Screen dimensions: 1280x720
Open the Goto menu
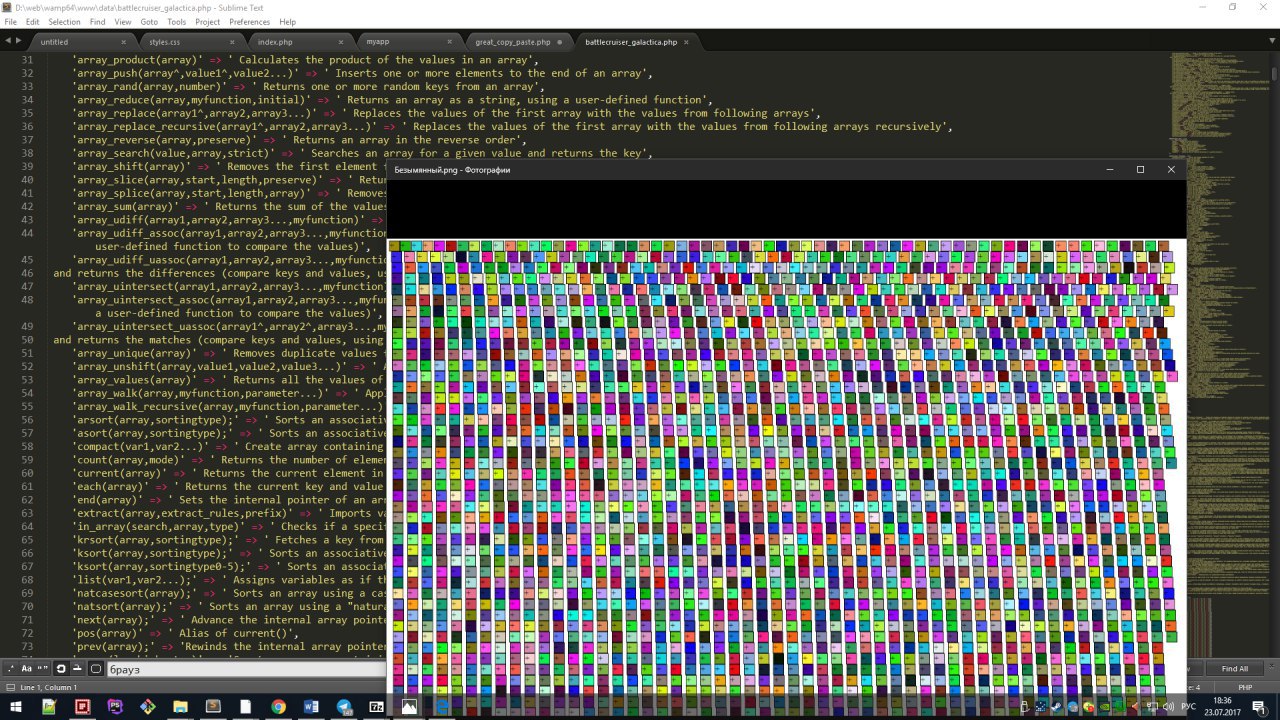149,21
